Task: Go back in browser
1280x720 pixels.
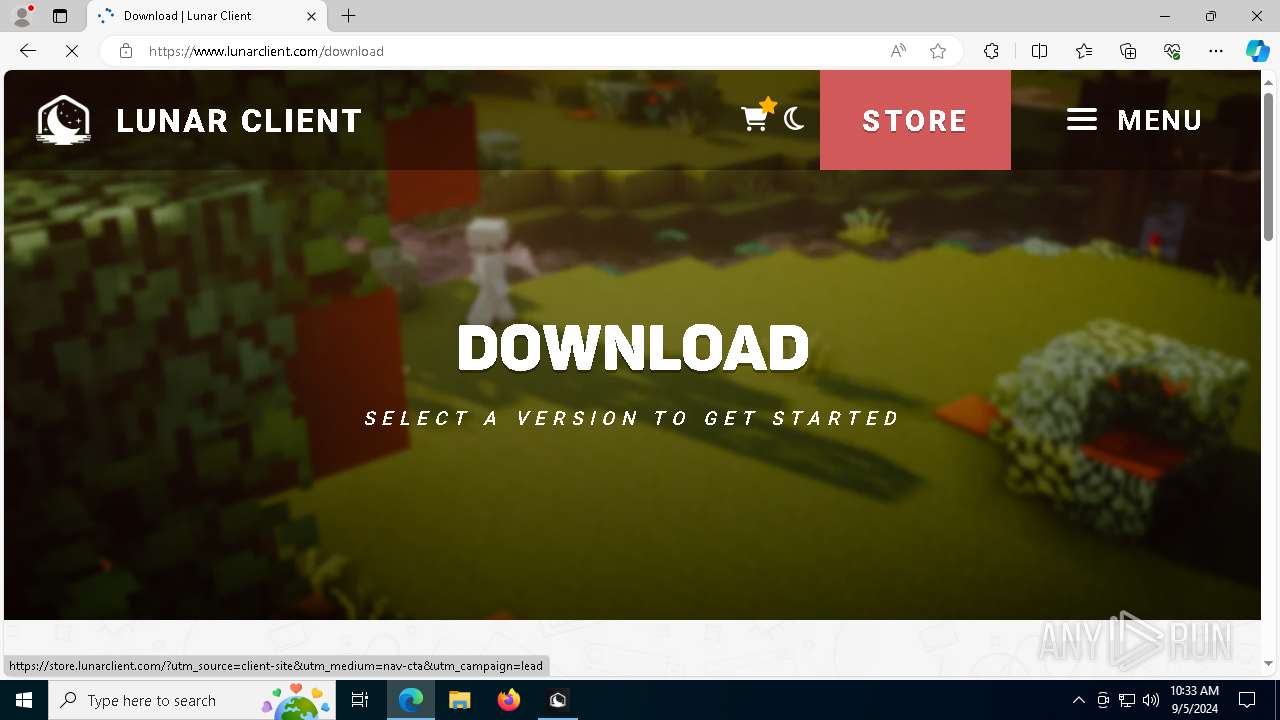Action: click(x=28, y=51)
